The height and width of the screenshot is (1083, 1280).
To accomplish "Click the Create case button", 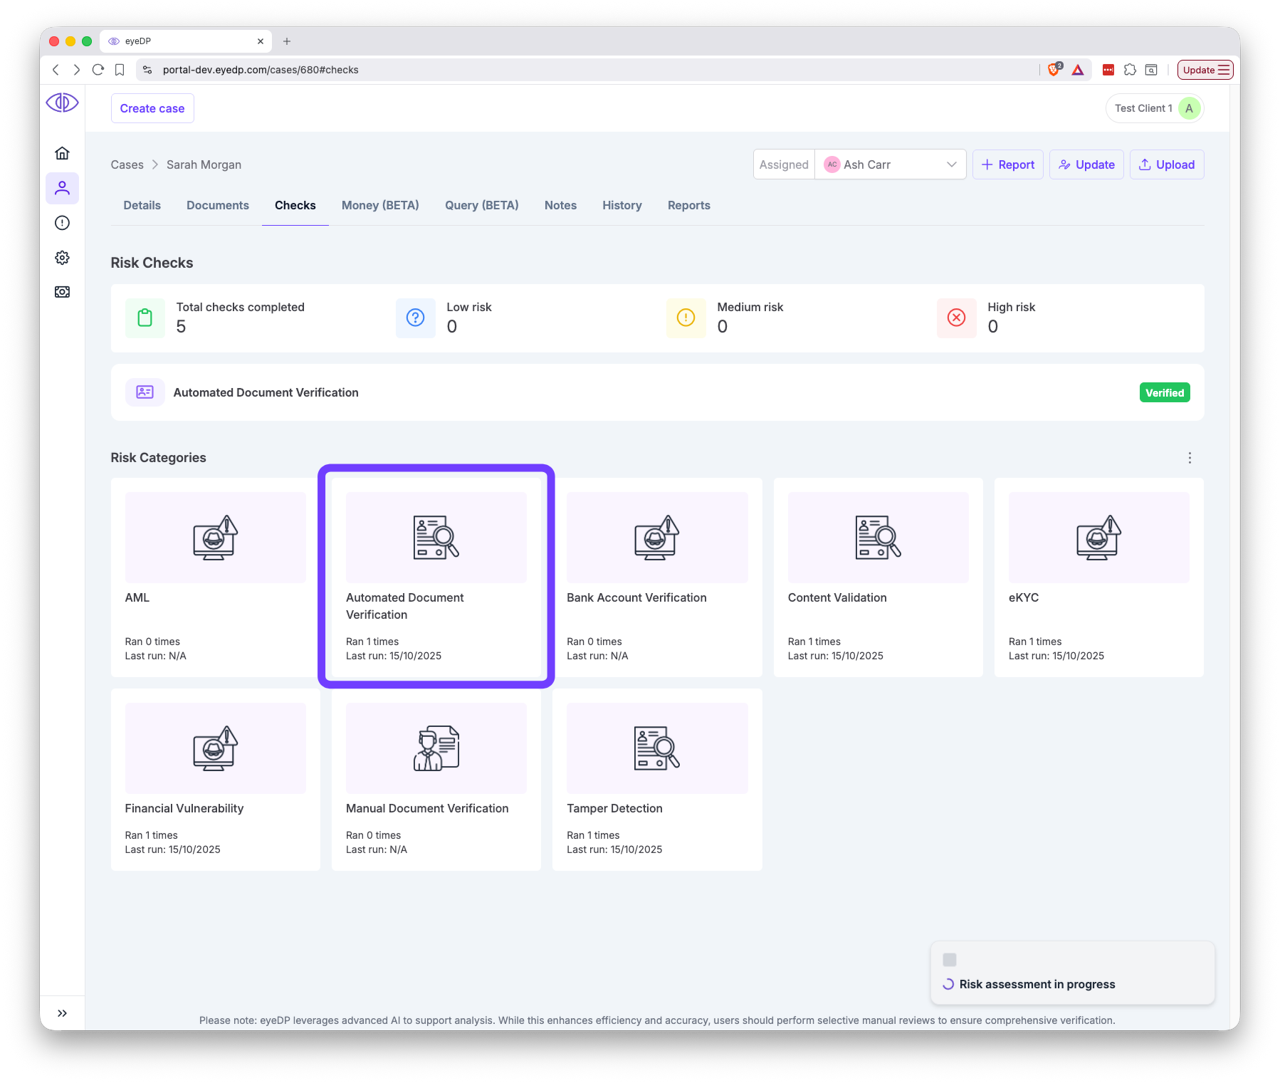I will pos(152,108).
